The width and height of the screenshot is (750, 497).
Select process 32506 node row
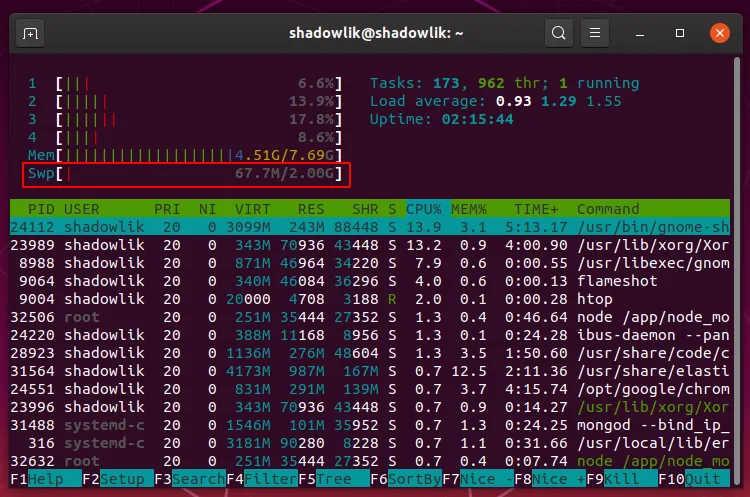[370, 317]
